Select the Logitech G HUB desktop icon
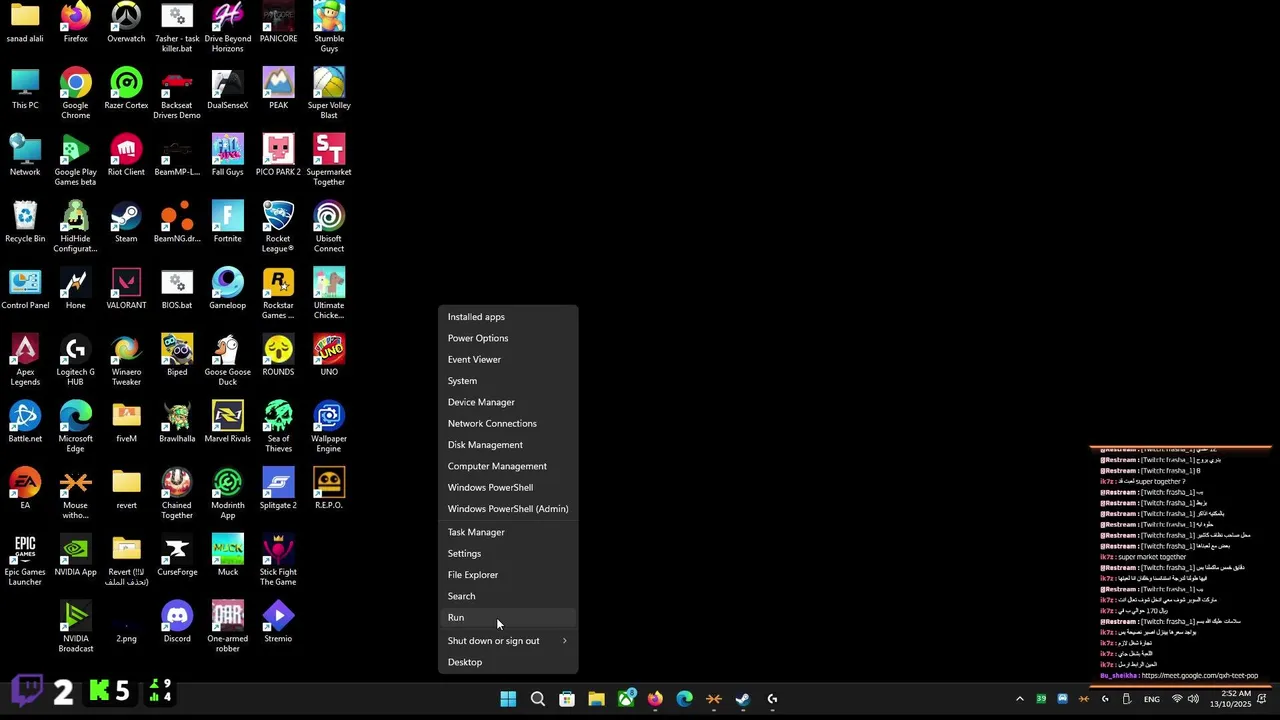The image size is (1280, 720). (75, 360)
